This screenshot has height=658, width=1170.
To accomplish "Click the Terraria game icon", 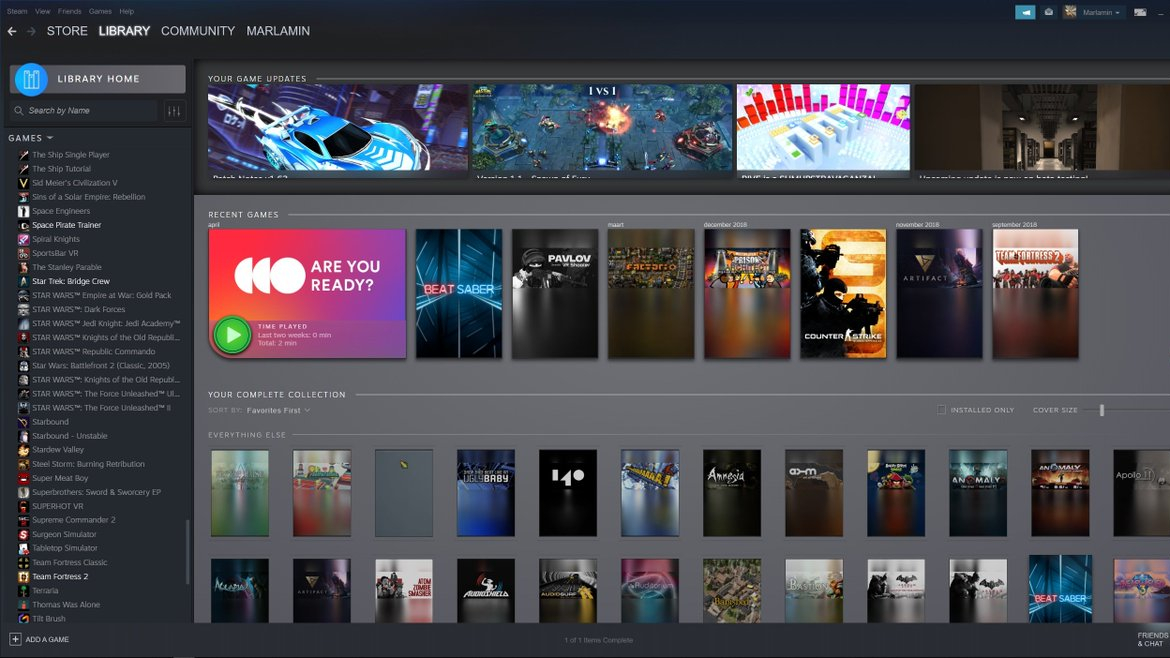I will point(23,591).
